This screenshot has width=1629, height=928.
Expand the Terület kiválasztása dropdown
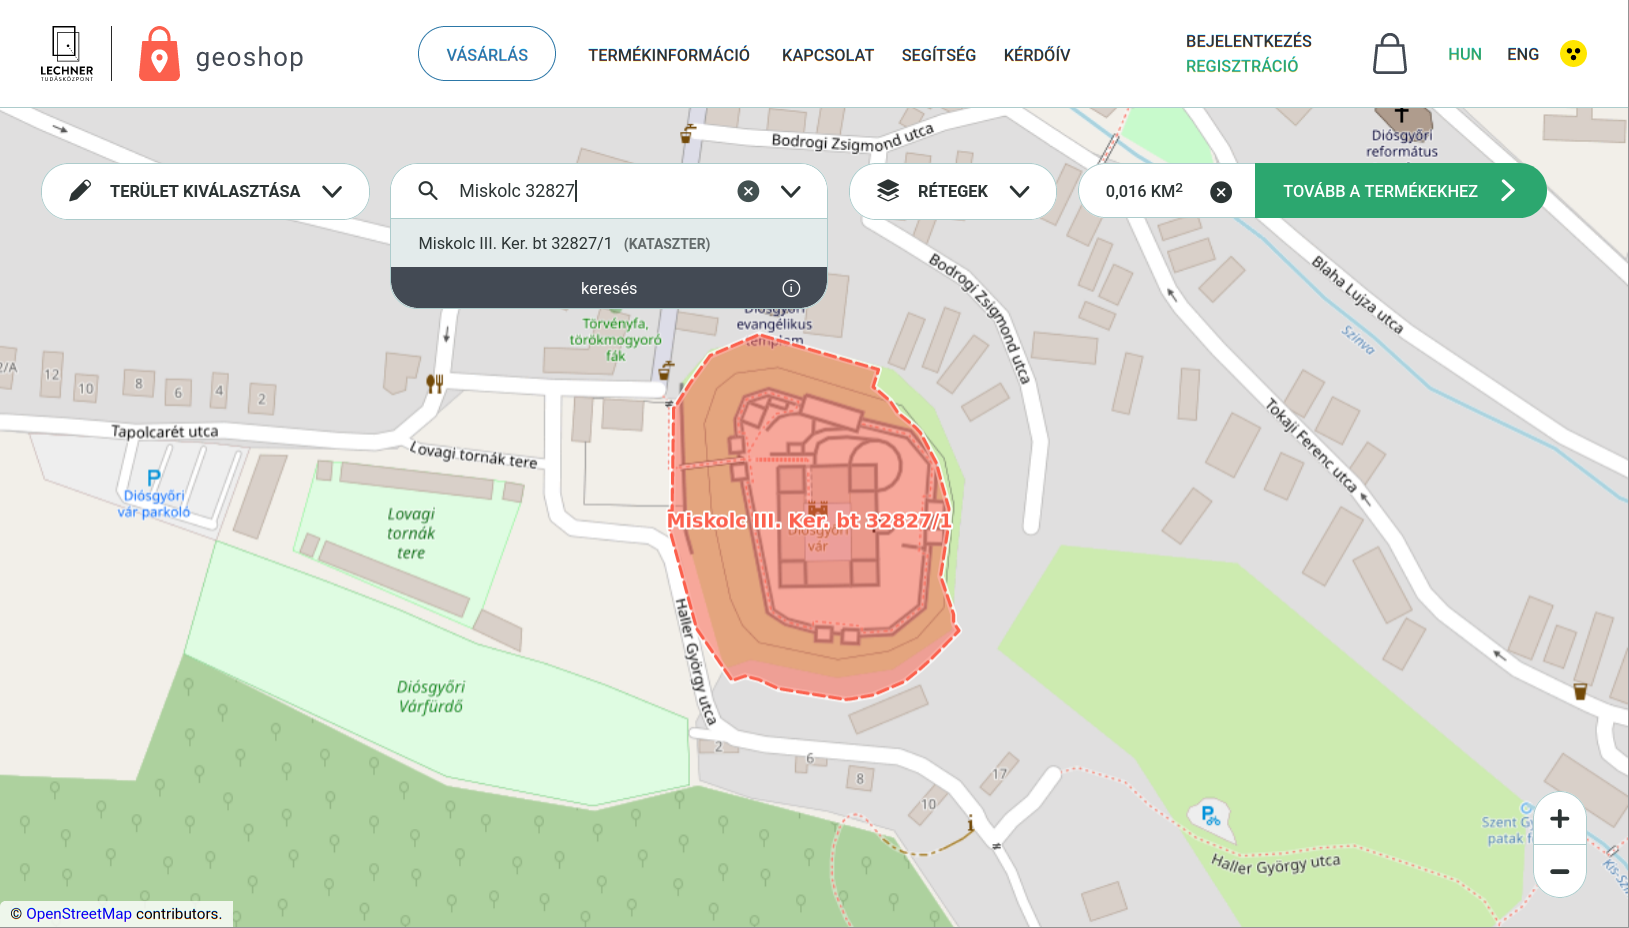(x=332, y=192)
